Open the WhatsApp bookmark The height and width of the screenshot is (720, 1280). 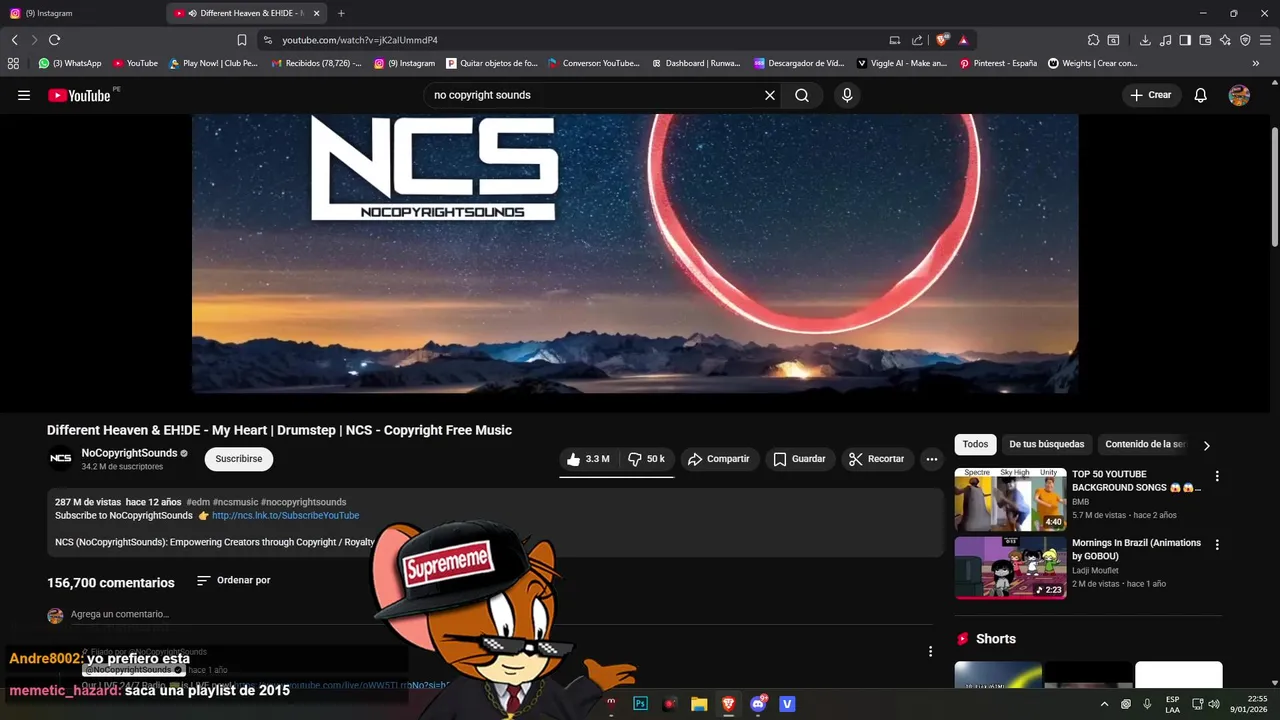(x=70, y=63)
